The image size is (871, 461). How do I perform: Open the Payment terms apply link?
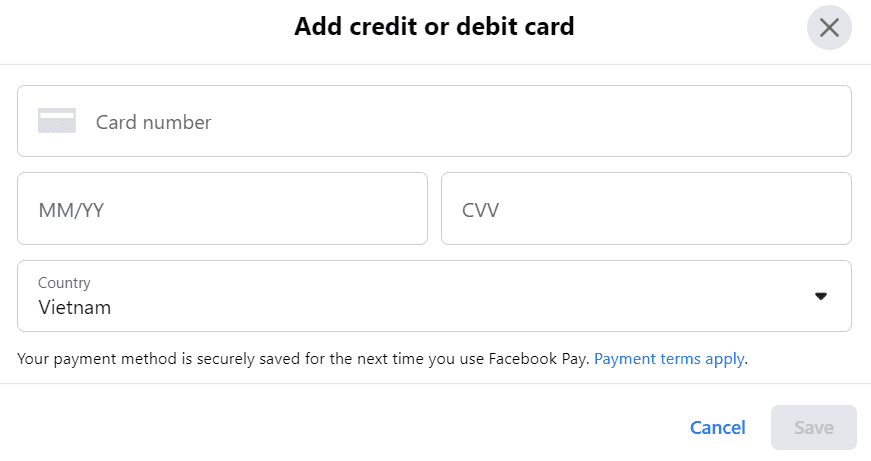pos(669,359)
